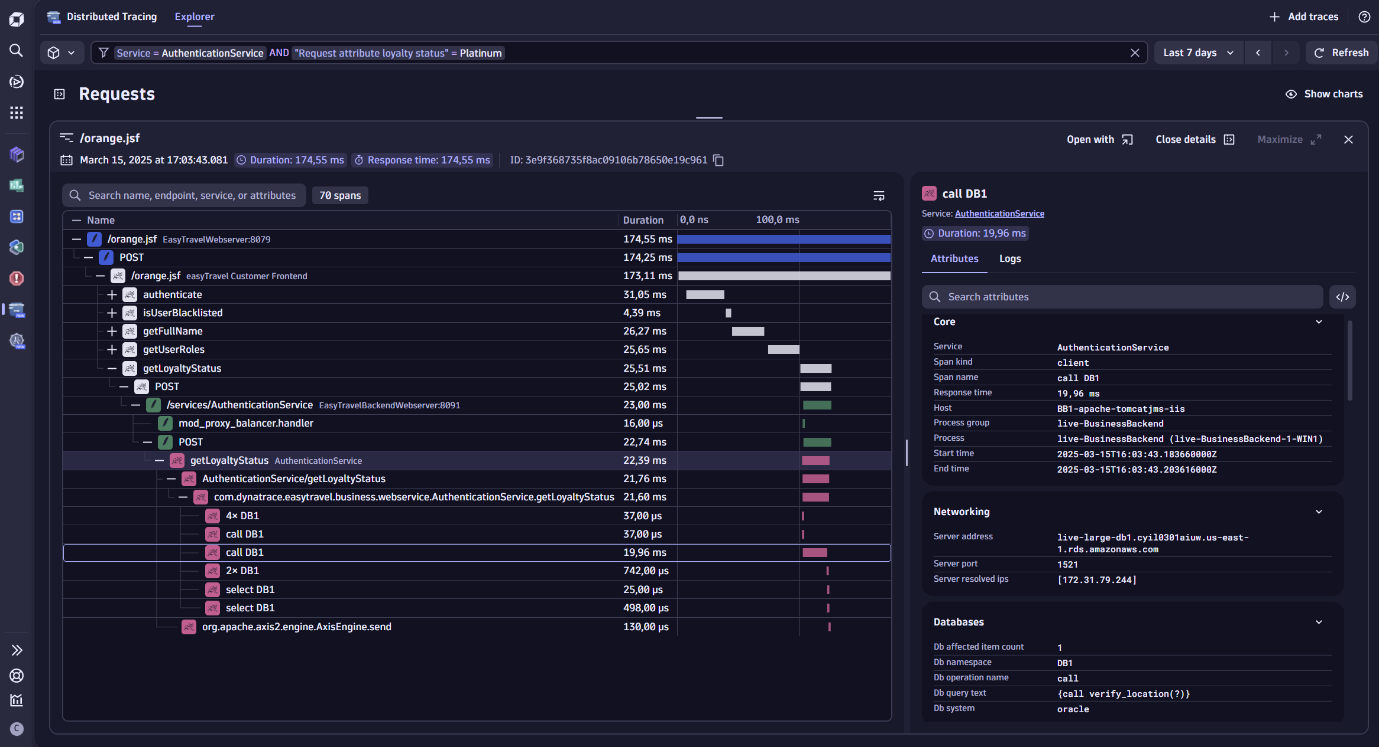
Task: Select the highlighted Distributed Tracing sidebar icon
Action: [x=16, y=310]
